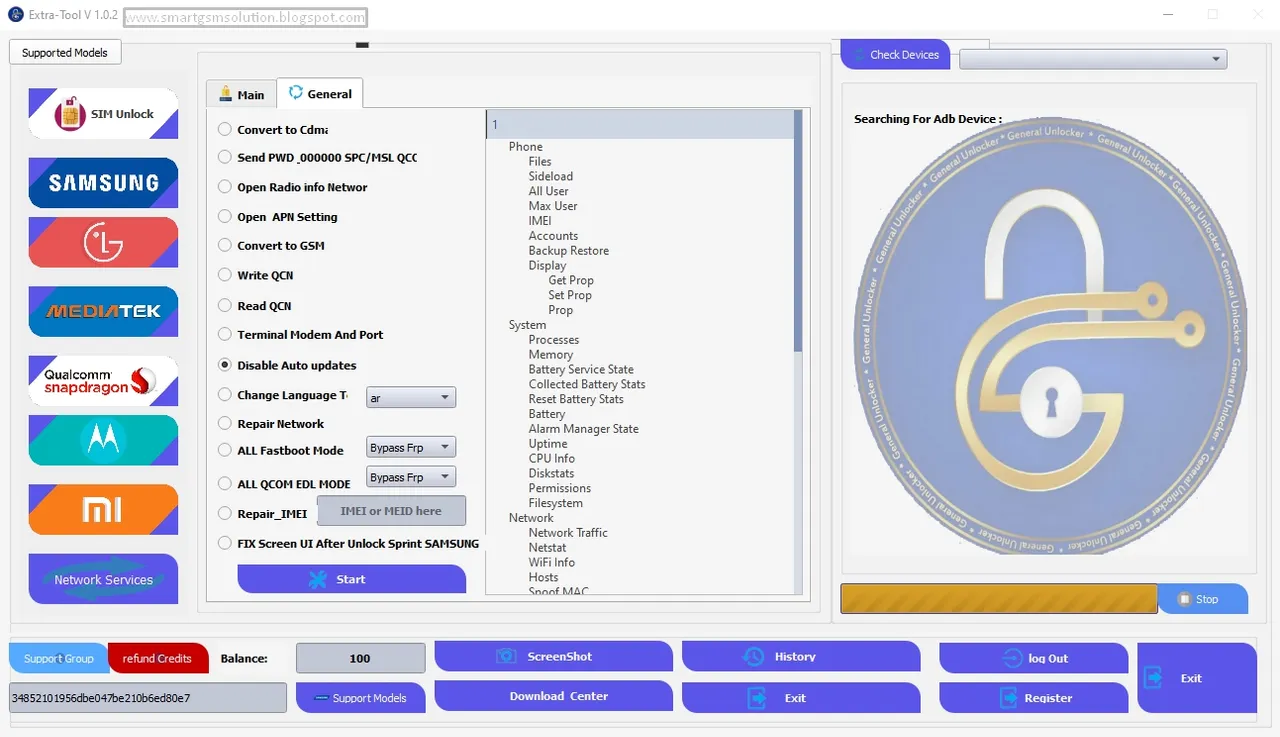Select Convert to Cdma radio option
Image resolution: width=1280 pixels, height=737 pixels.
(x=226, y=129)
